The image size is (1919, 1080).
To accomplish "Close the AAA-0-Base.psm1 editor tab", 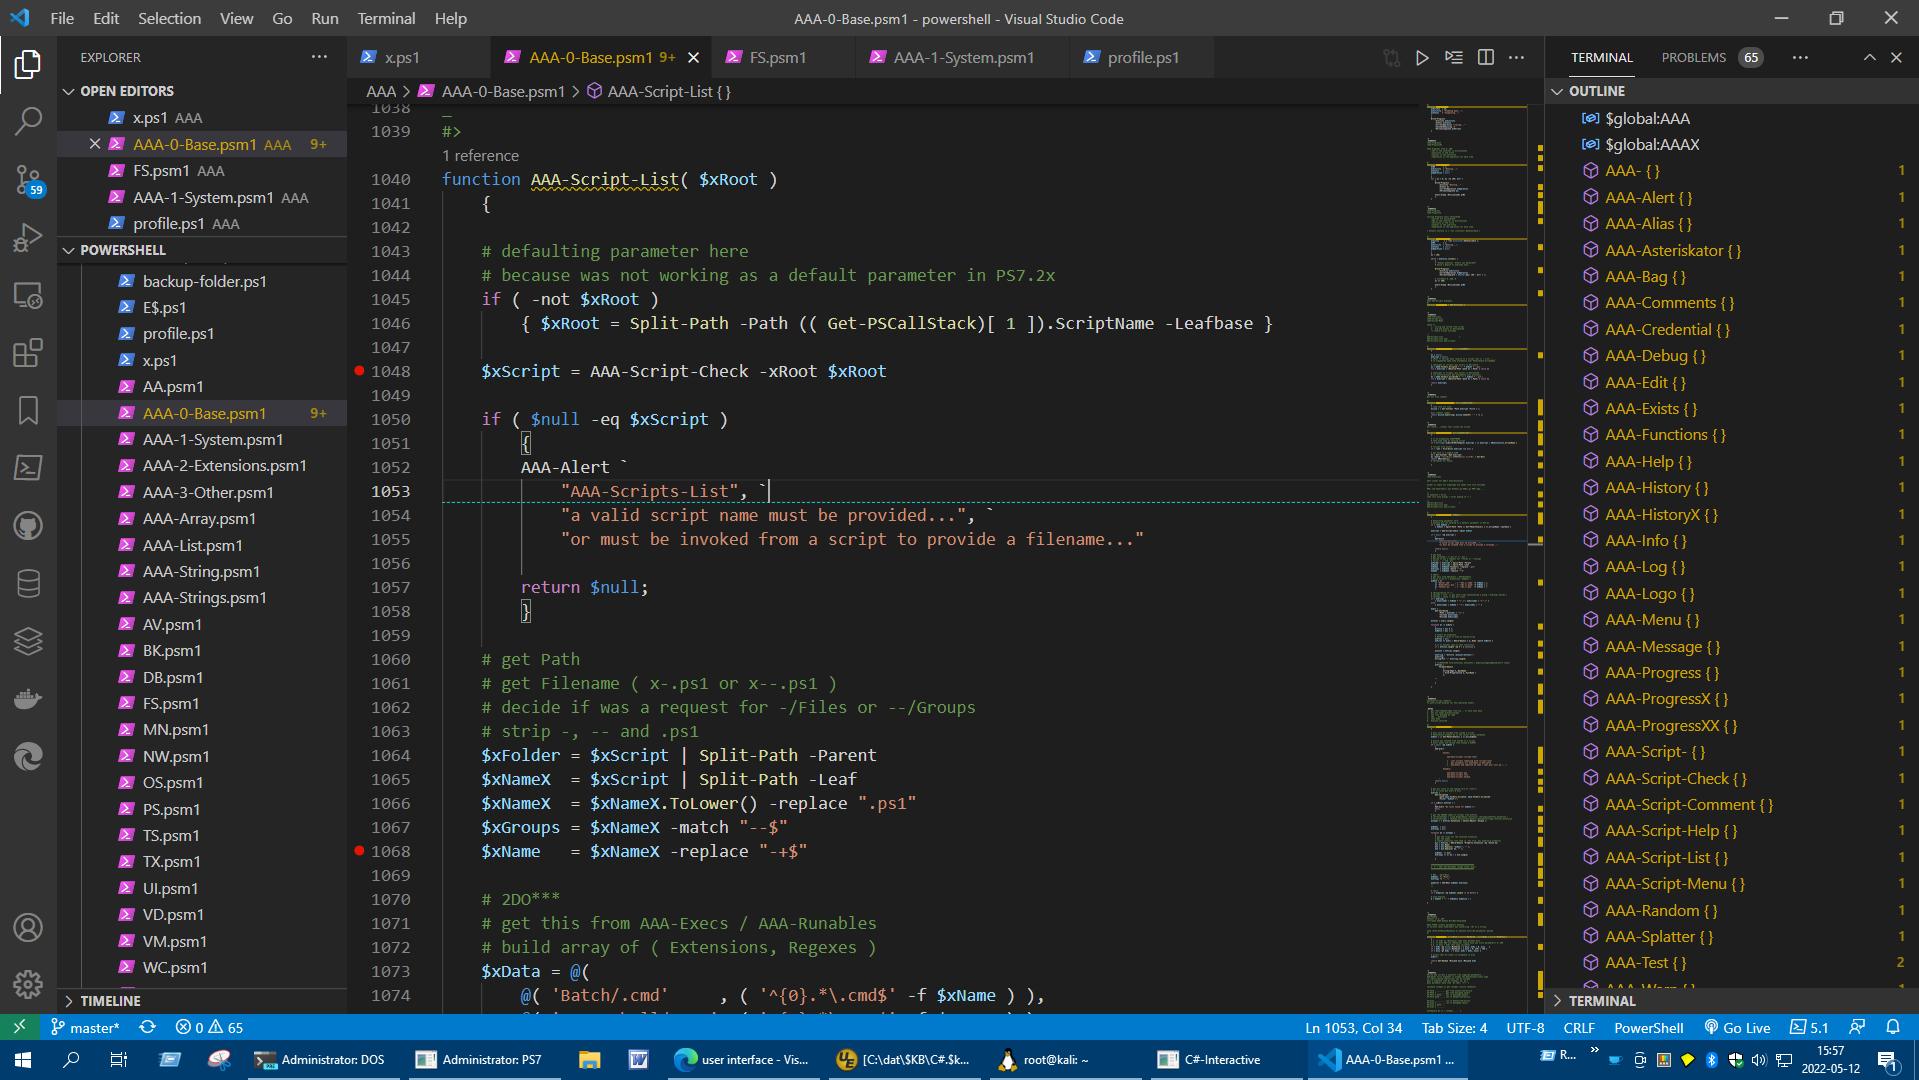I will 694,58.
